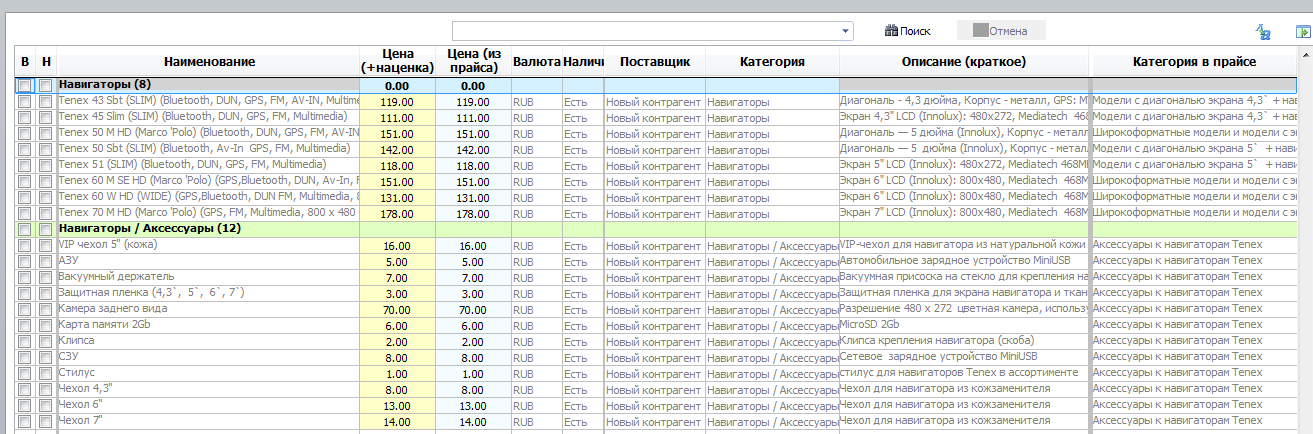This screenshot has height=434, width=1313.
Task: Click the В column header
Action: point(25,62)
